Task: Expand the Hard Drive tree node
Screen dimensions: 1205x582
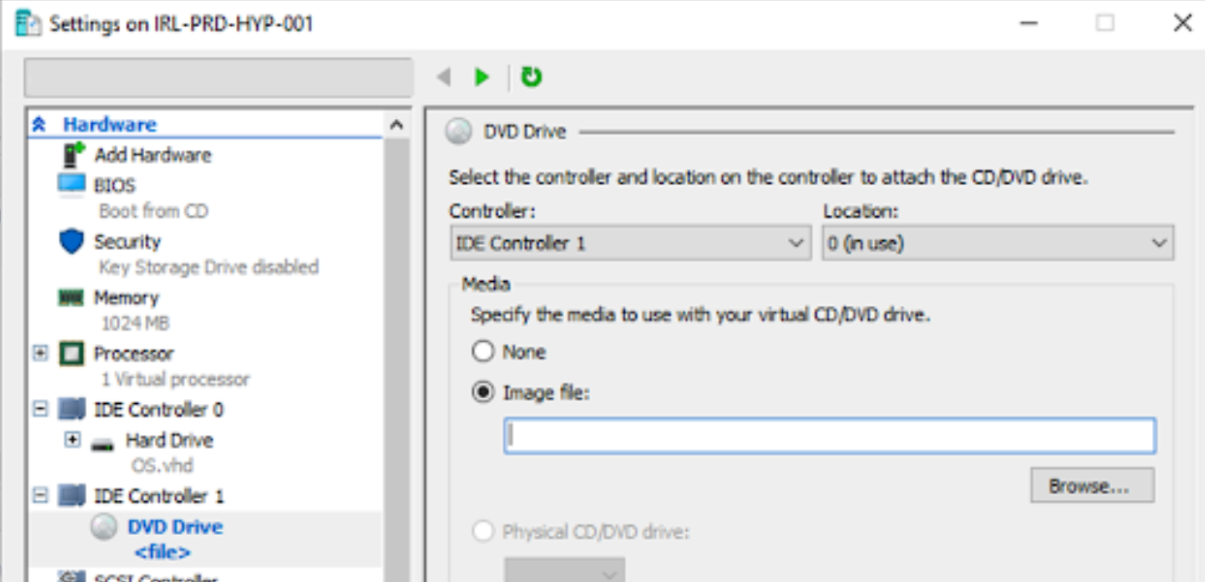Action: tap(72, 439)
